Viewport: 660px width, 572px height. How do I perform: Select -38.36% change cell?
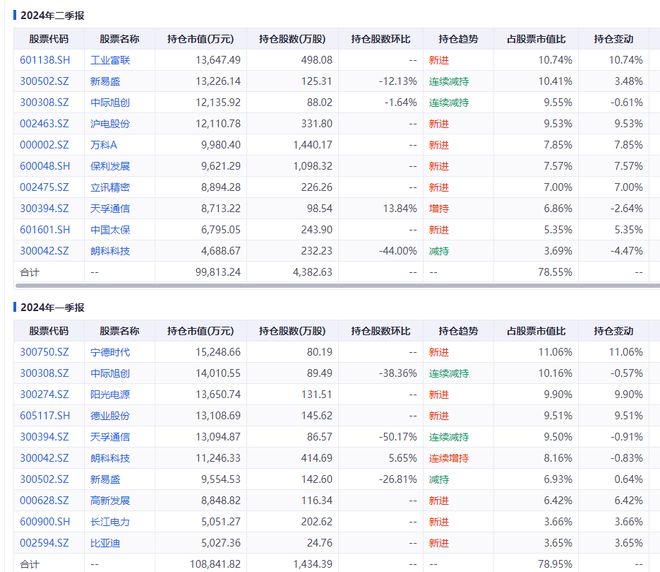tap(398, 373)
